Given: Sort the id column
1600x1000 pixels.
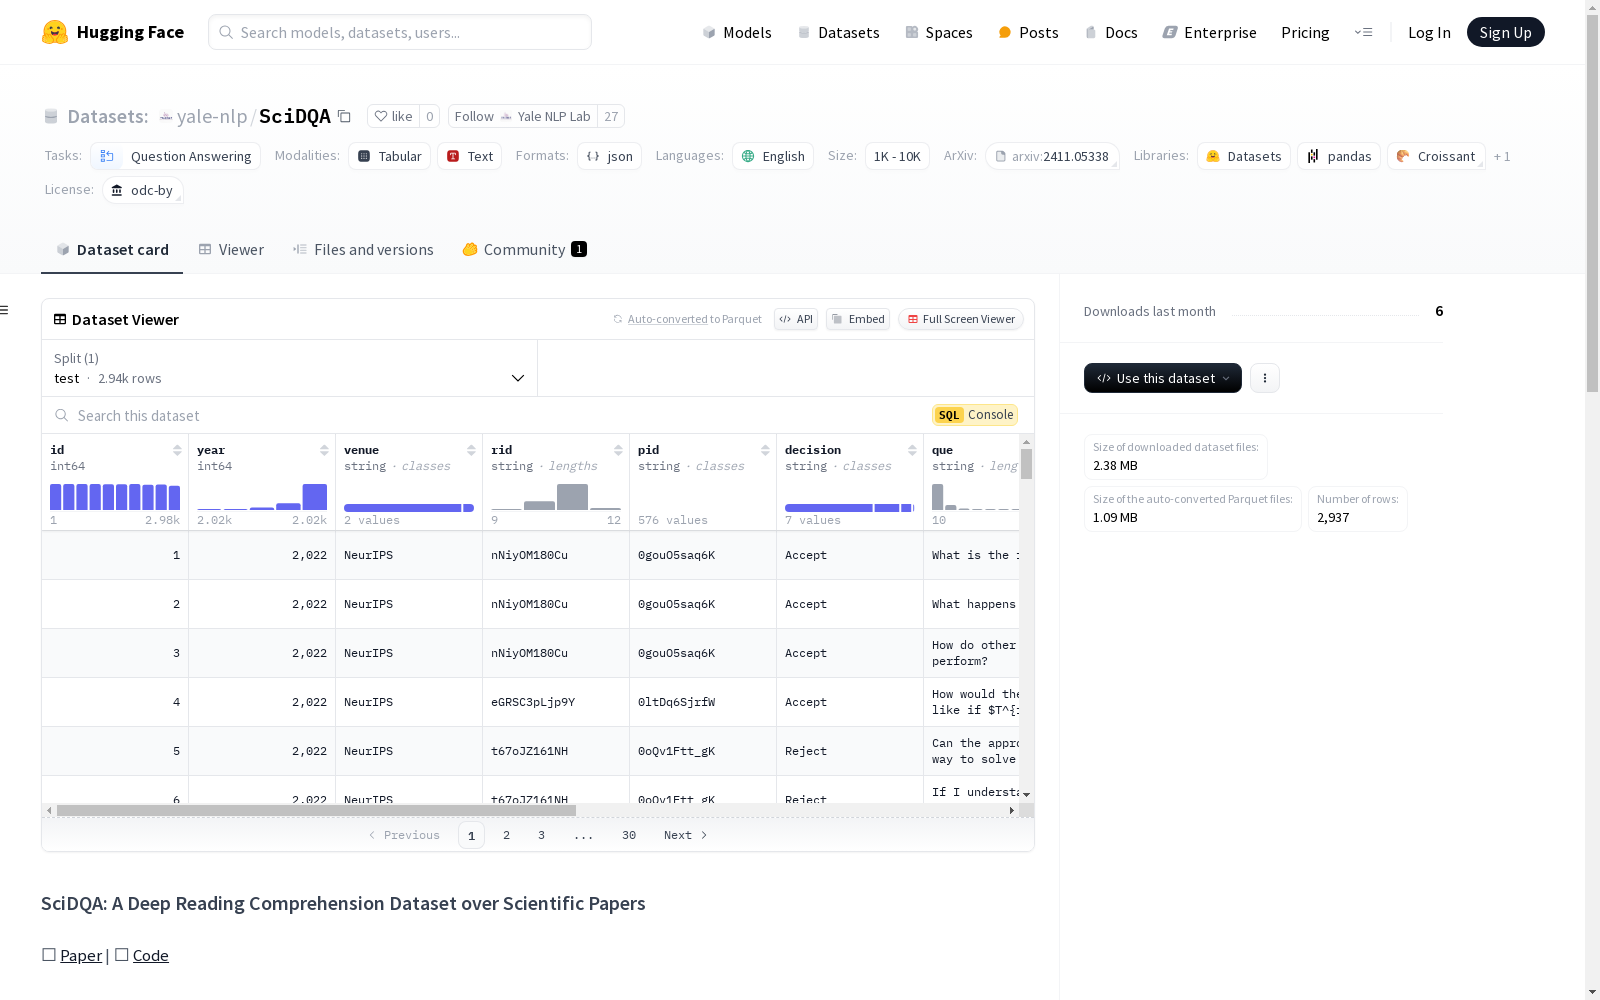Looking at the screenshot, I should pos(177,450).
